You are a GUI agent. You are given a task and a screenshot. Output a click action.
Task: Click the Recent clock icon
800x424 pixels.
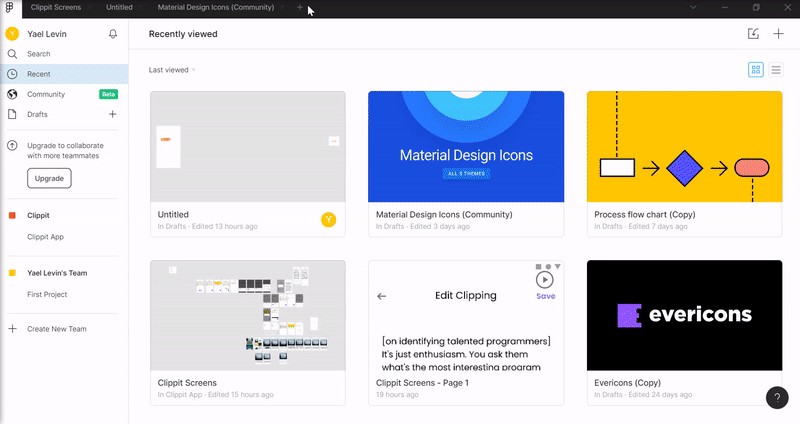12,74
